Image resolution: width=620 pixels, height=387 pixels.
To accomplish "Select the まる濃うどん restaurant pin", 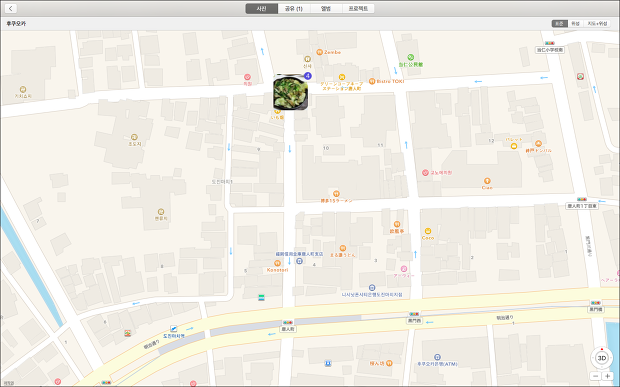I will coord(343,248).
